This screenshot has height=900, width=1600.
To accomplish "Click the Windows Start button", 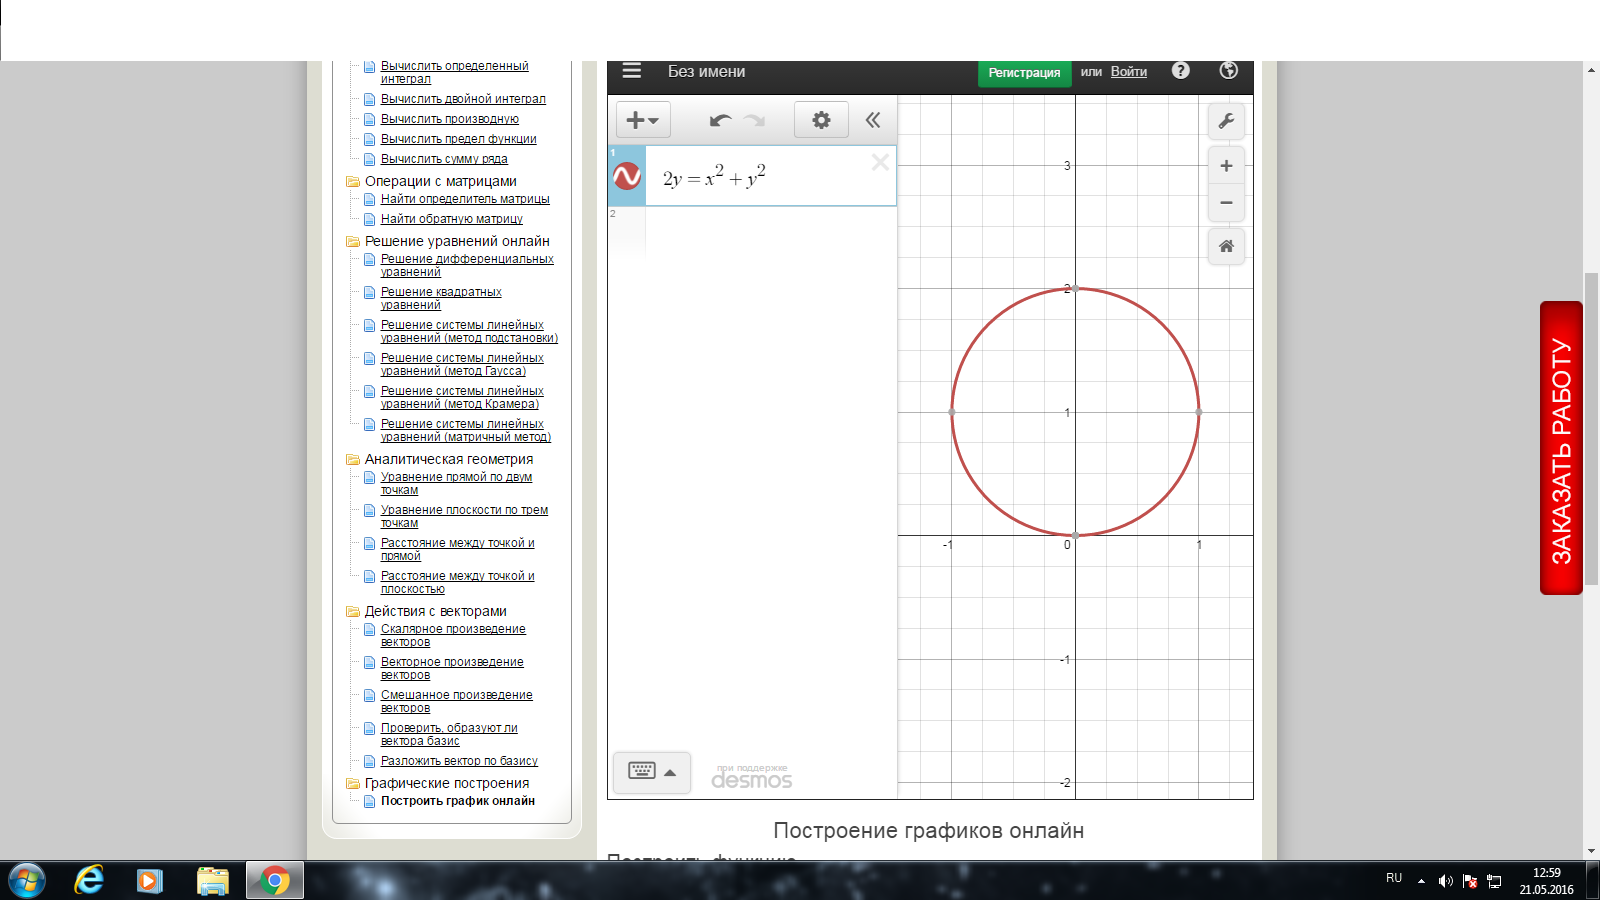I will point(27,881).
